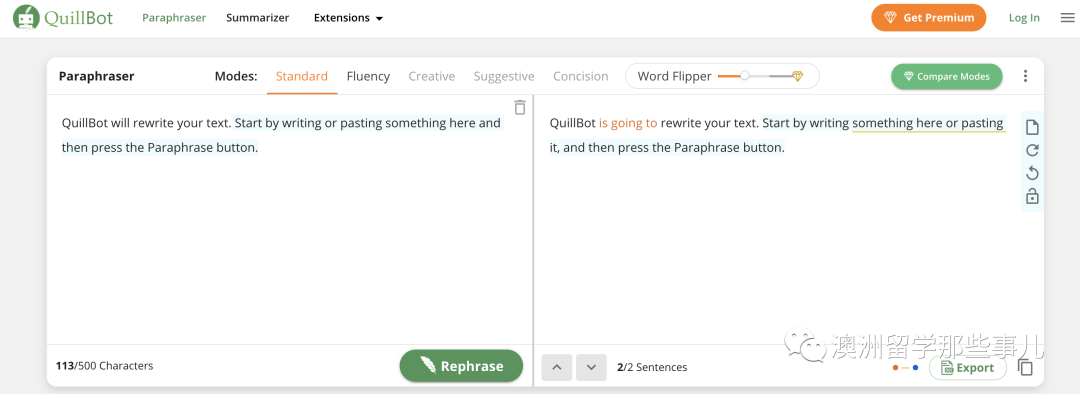Click the lock icon beside output
This screenshot has width=1080, height=394.
[x=1032, y=196]
